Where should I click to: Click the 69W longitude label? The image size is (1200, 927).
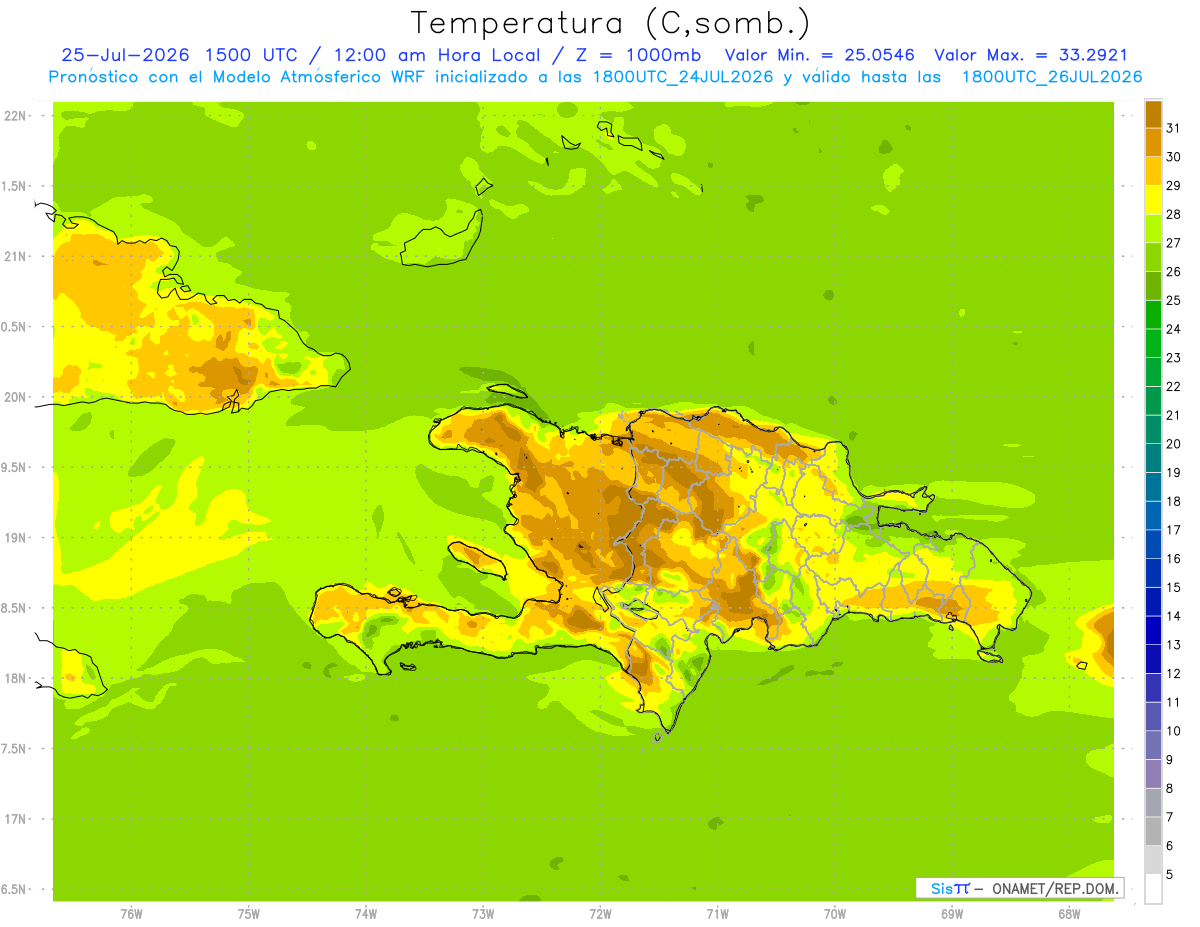[x=952, y=913]
